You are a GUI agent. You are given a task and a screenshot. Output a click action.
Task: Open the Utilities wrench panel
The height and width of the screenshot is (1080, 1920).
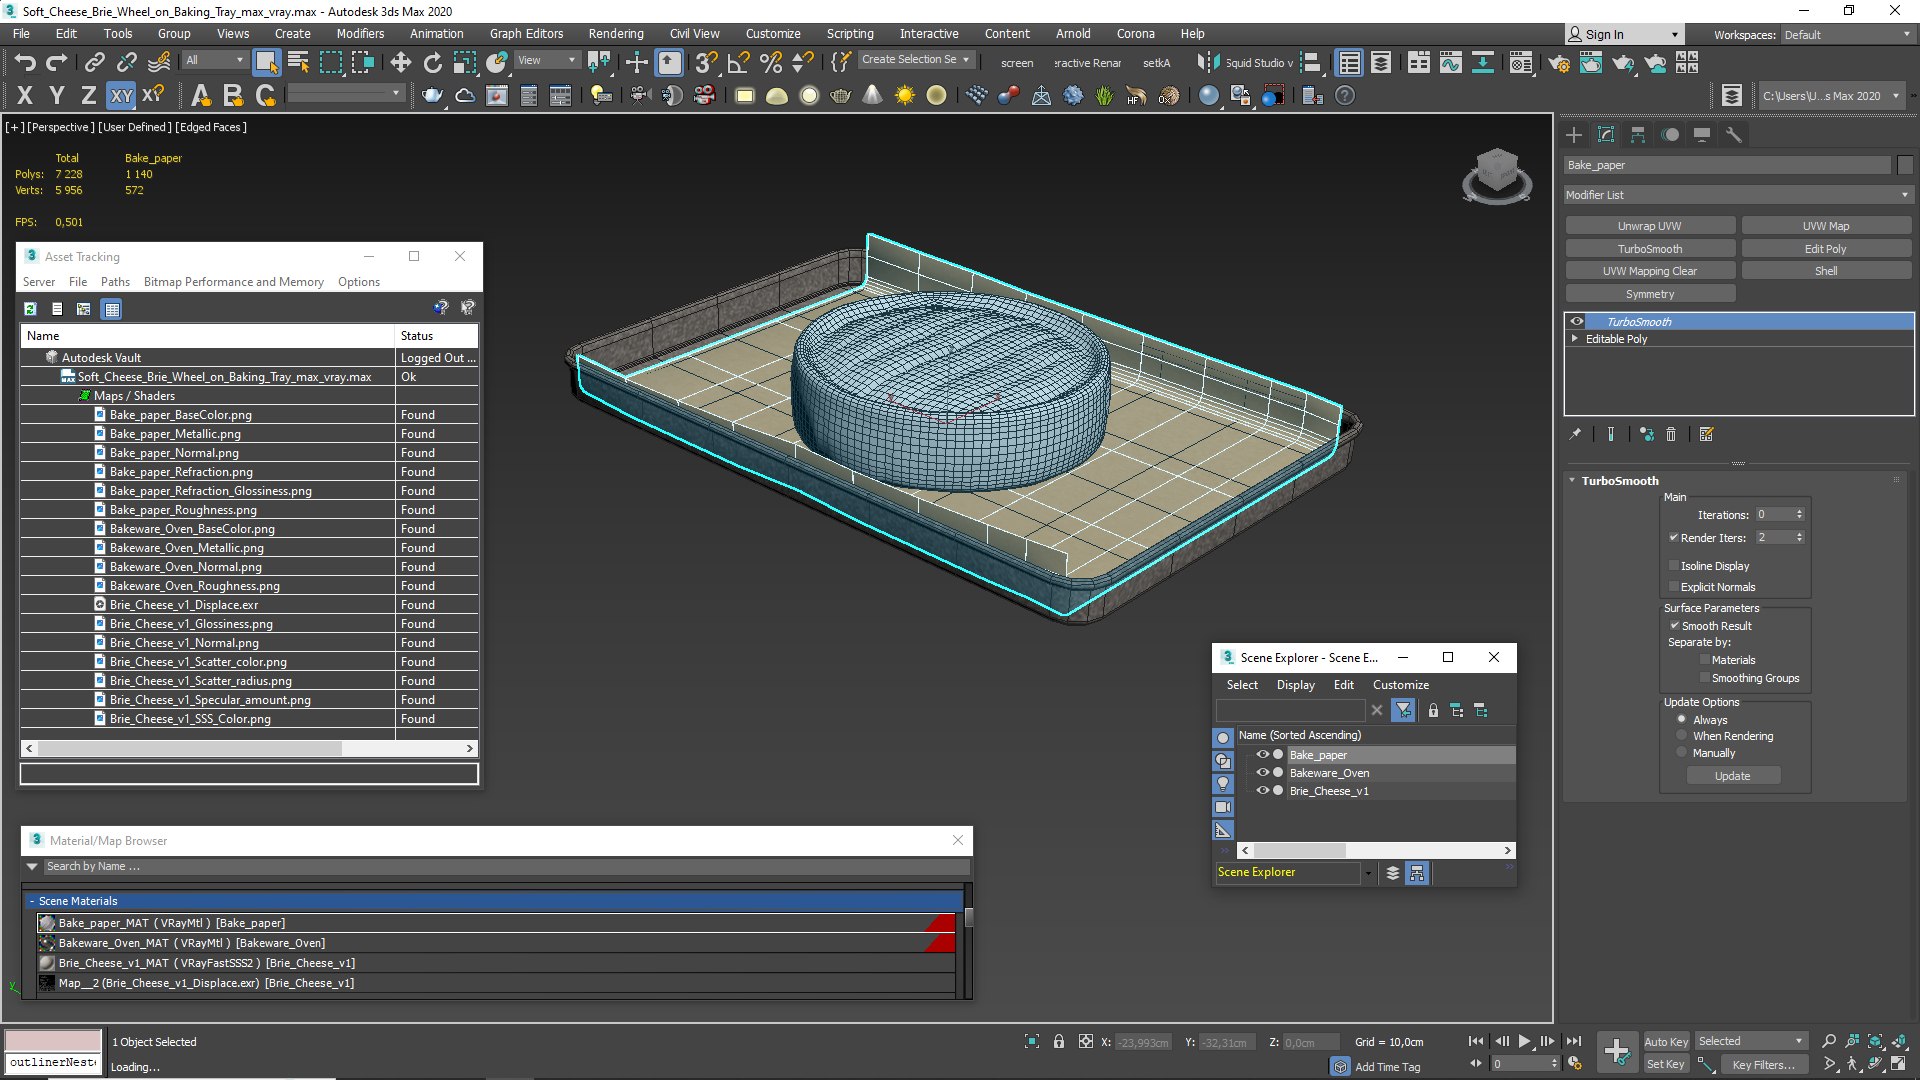pos(1734,135)
